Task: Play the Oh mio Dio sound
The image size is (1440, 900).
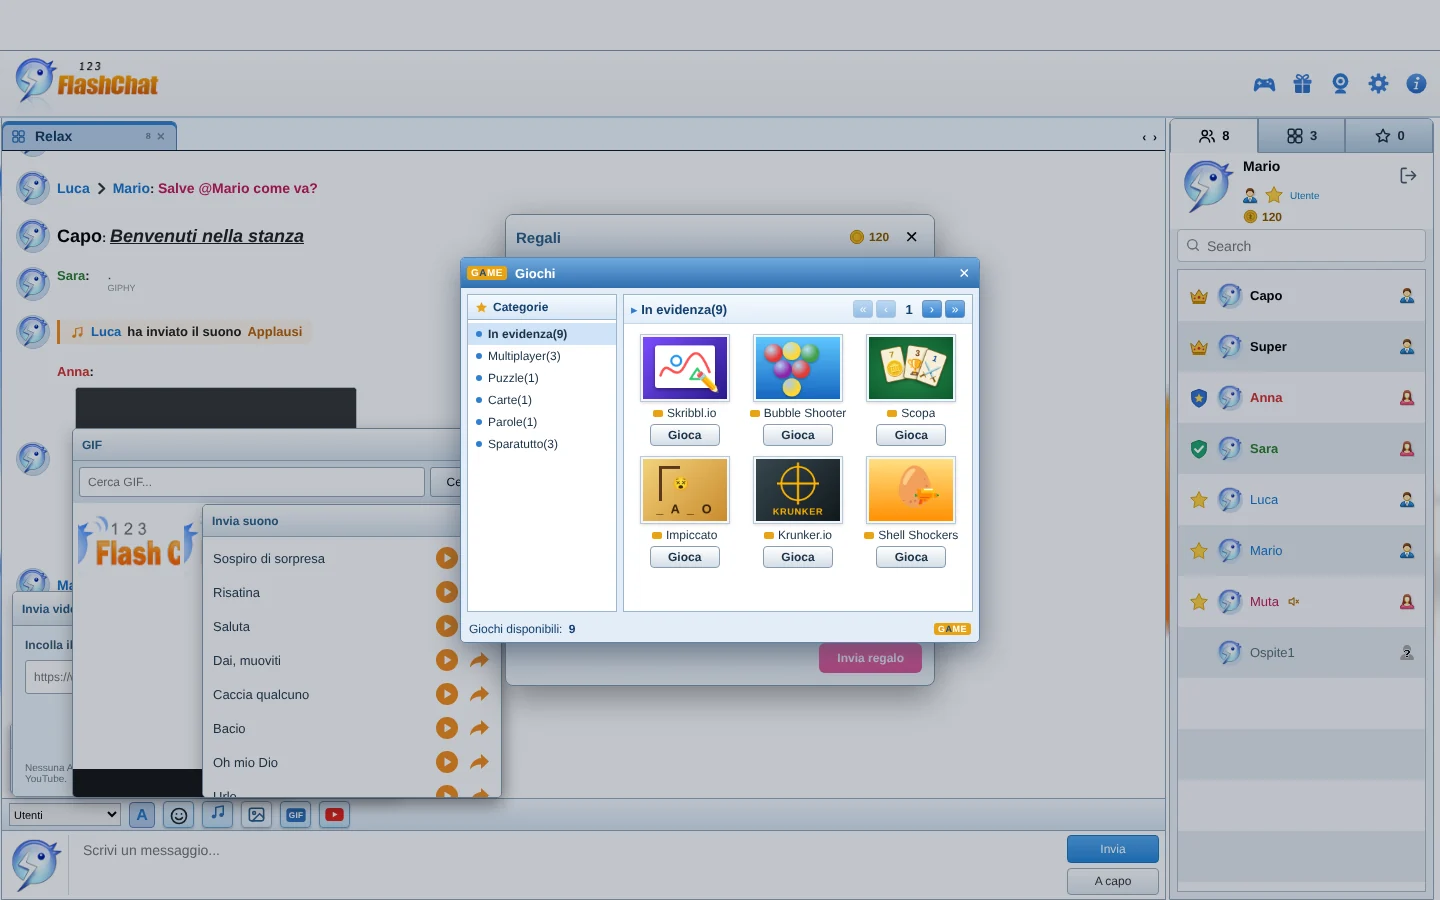Action: 447,762
